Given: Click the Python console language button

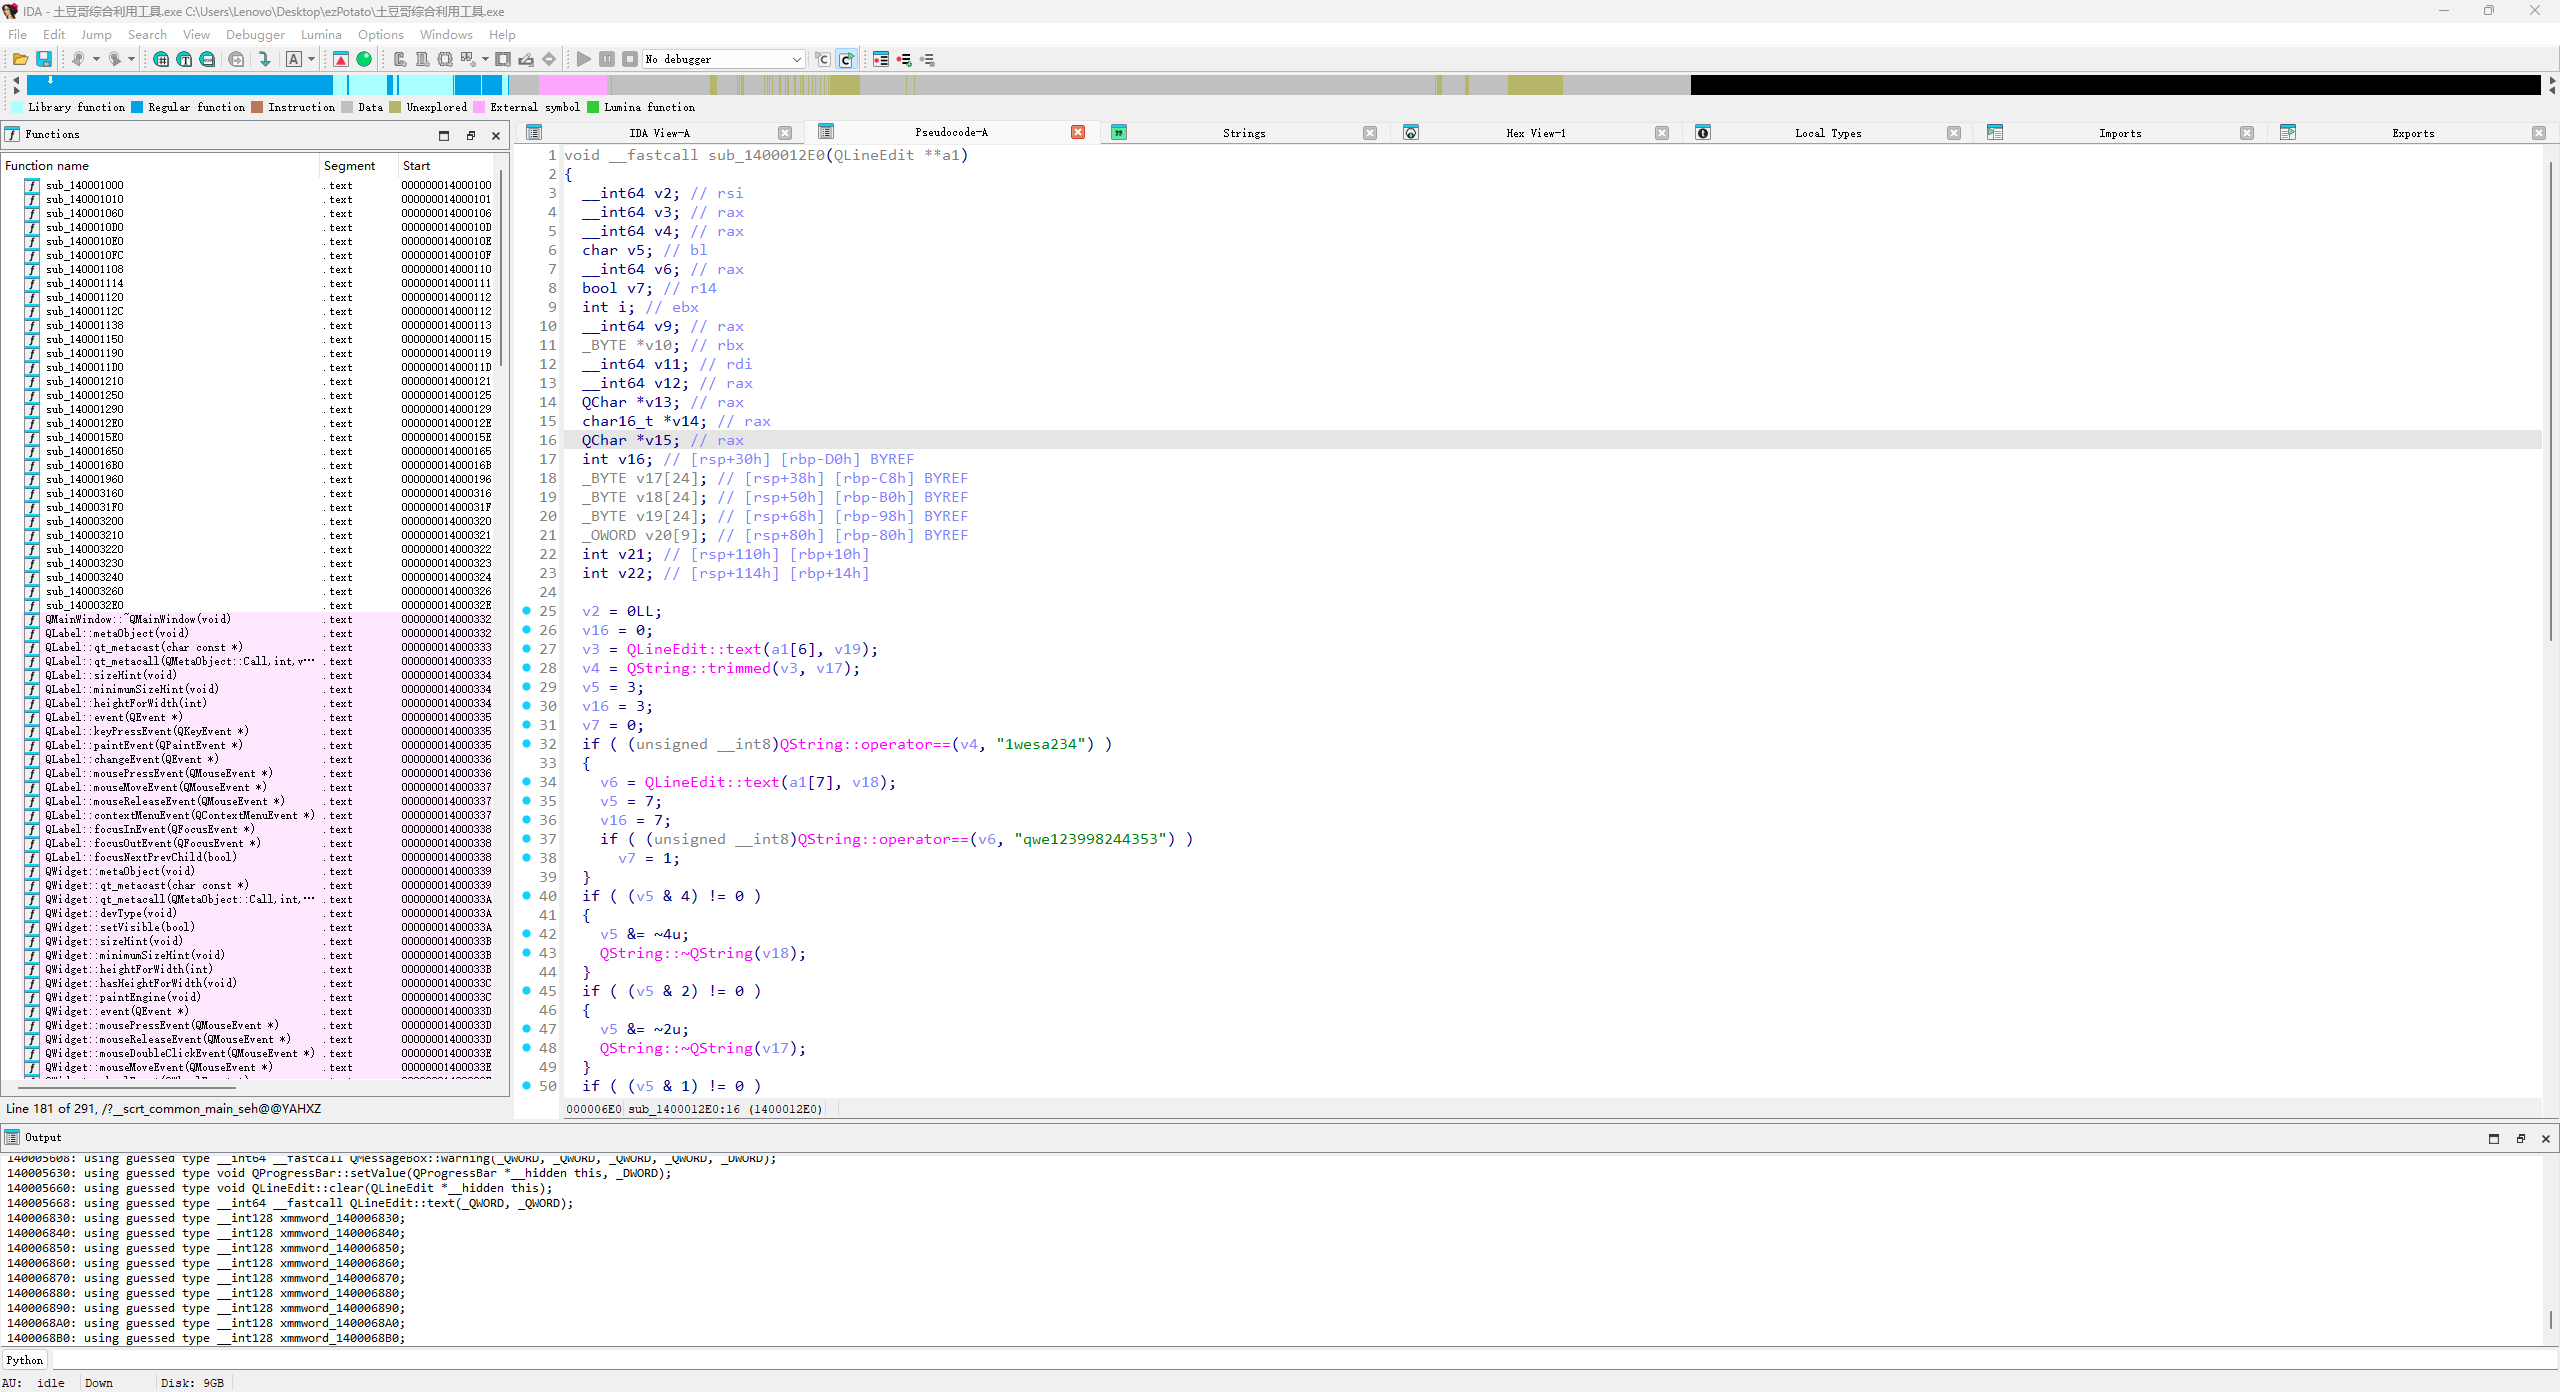Looking at the screenshot, I should click(25, 1360).
